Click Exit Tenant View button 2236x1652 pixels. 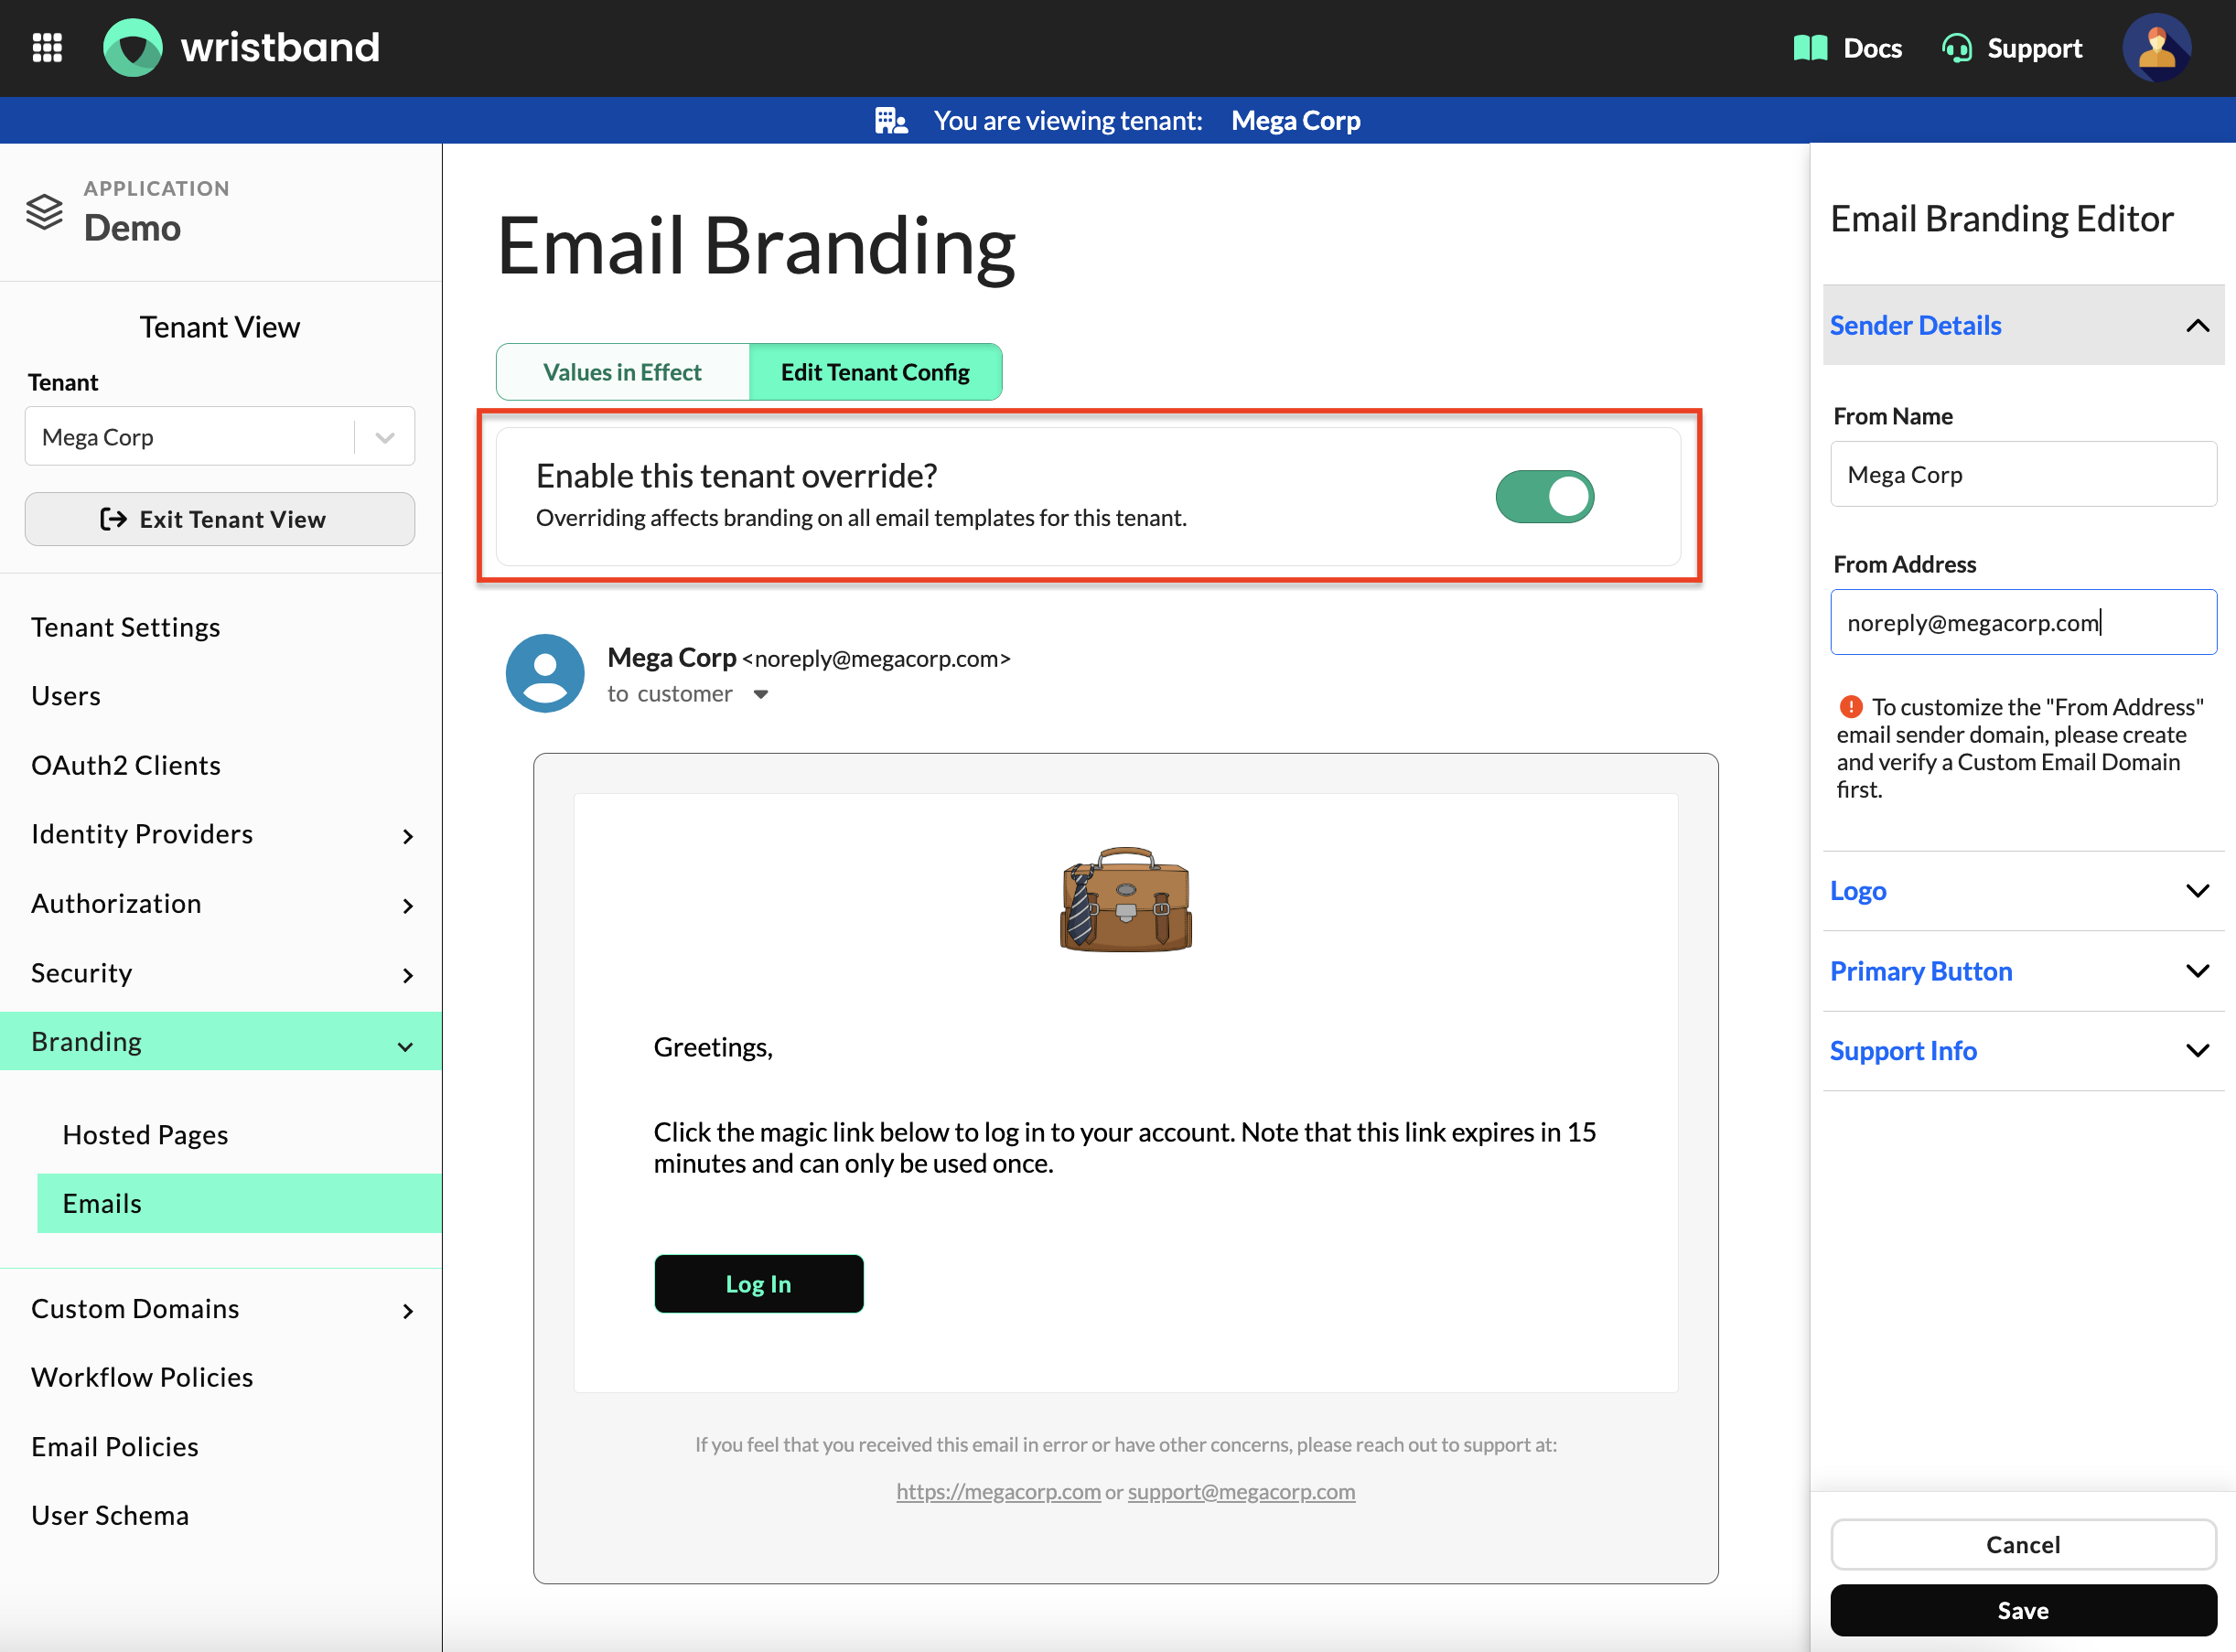[219, 519]
